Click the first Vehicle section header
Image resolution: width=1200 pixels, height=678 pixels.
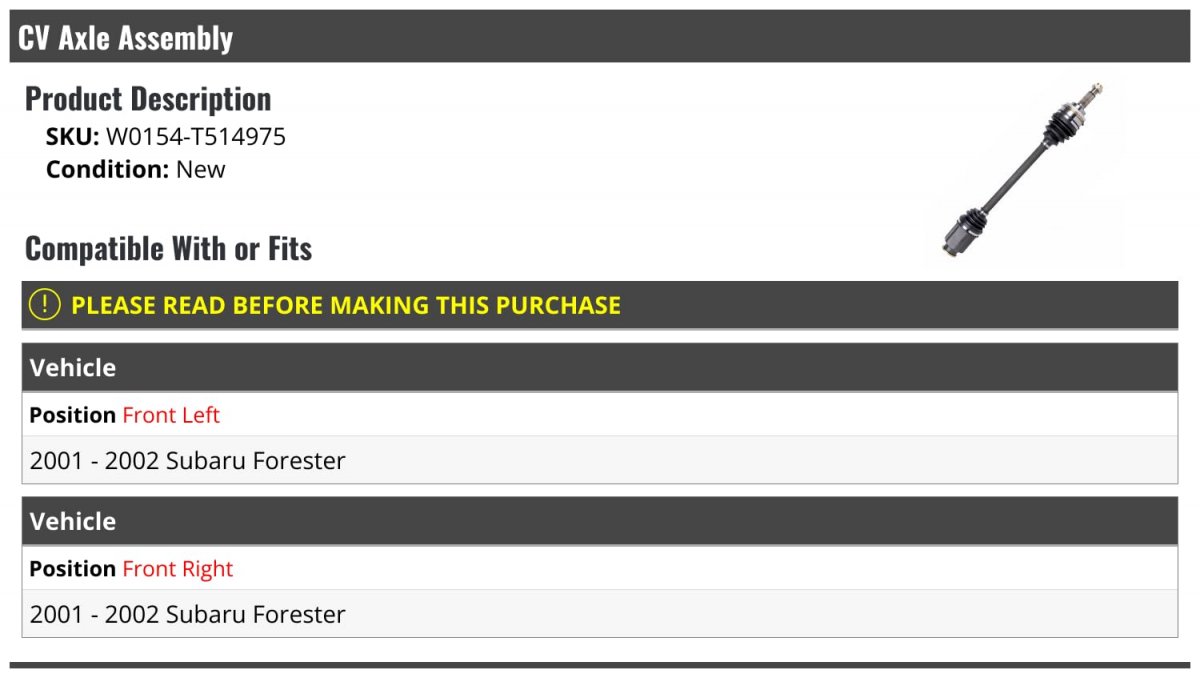click(x=600, y=367)
